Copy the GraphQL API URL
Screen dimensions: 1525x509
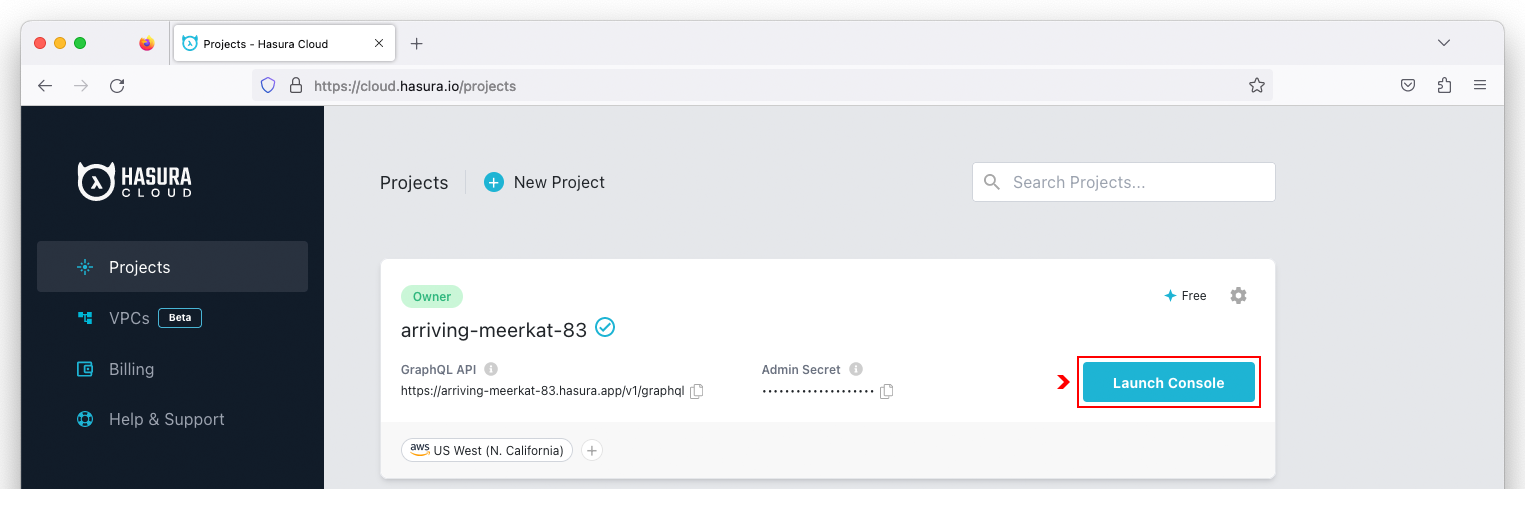pos(697,391)
